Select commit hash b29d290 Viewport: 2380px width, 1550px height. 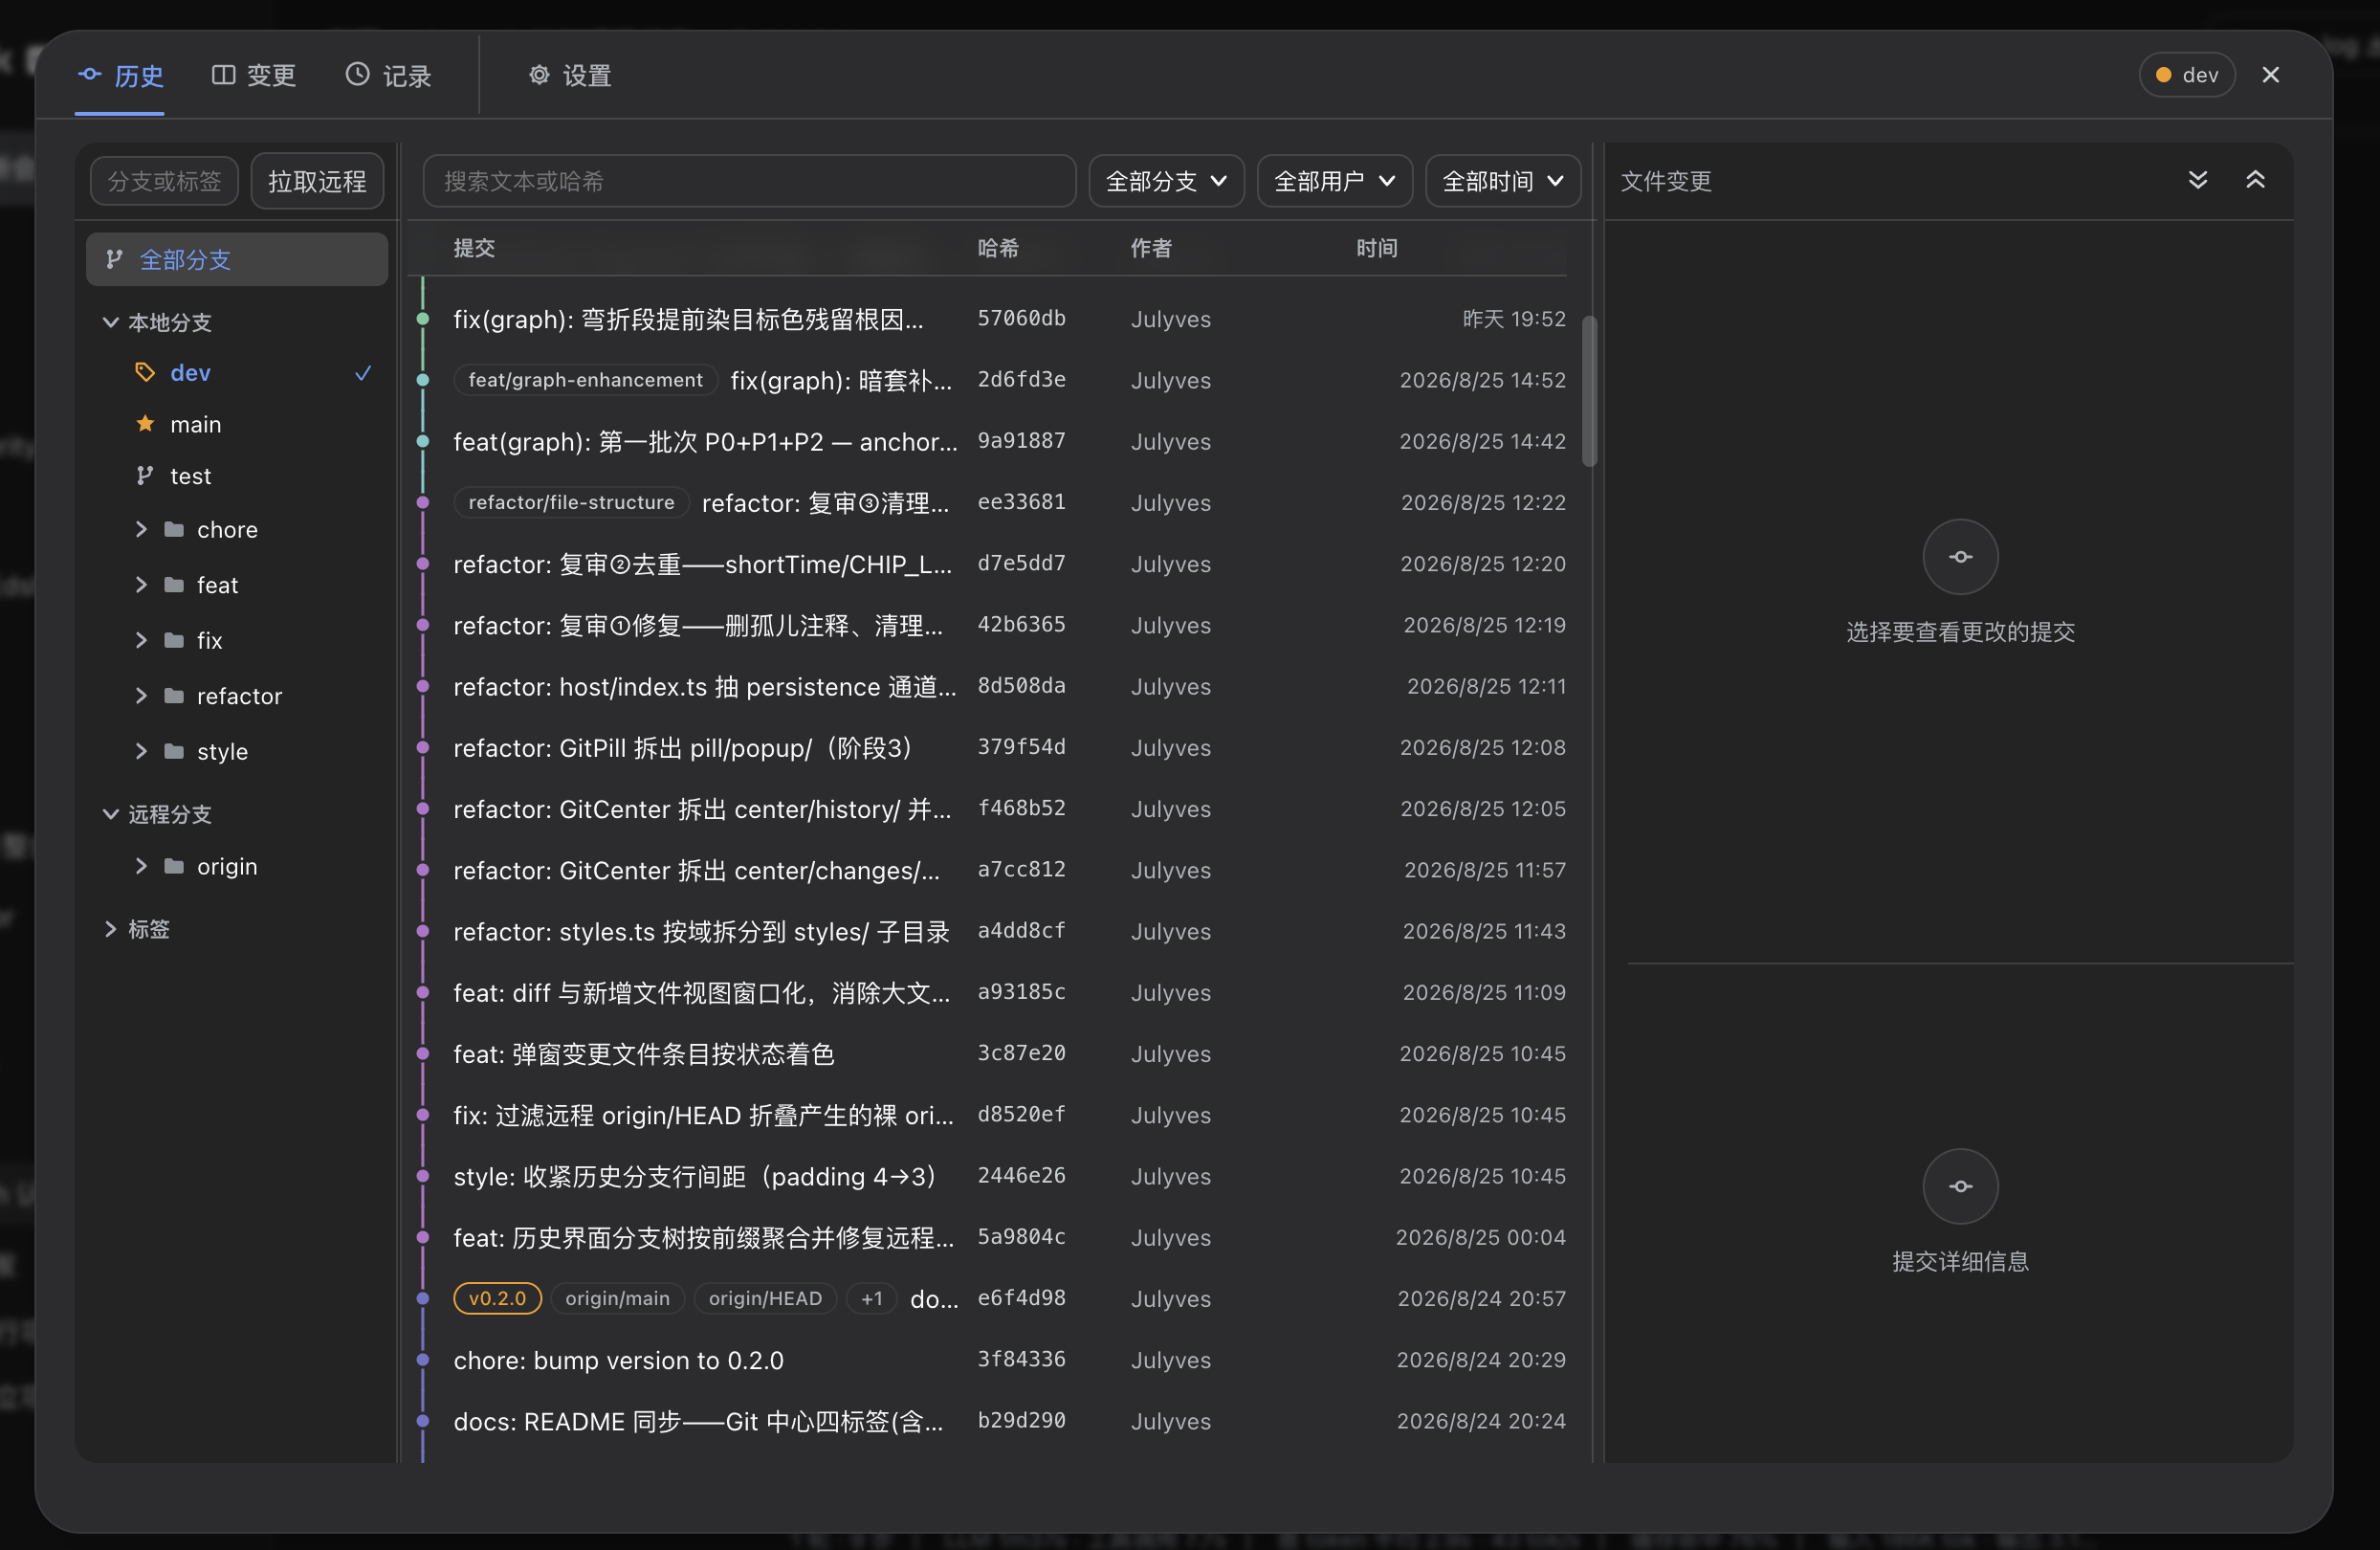pos(1021,1421)
